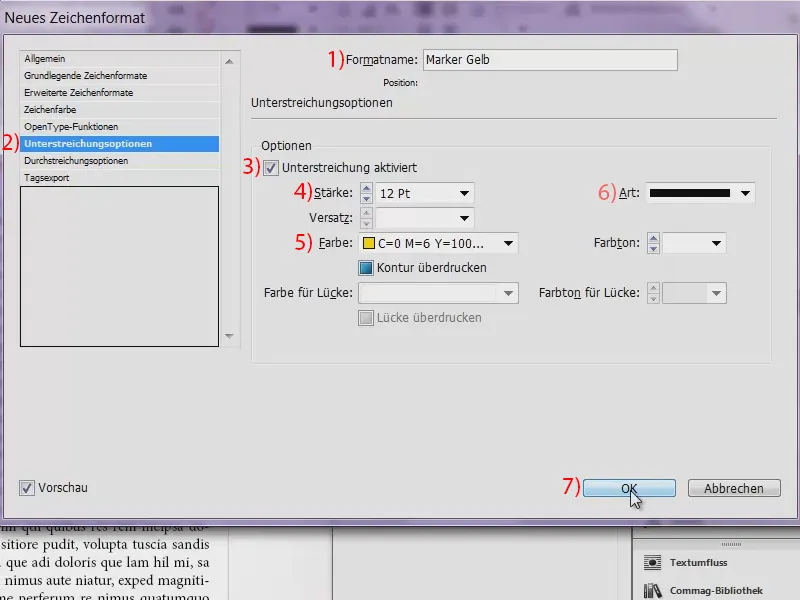This screenshot has height=600, width=800.
Task: Open the Stärke dropdown
Action: (x=464, y=193)
